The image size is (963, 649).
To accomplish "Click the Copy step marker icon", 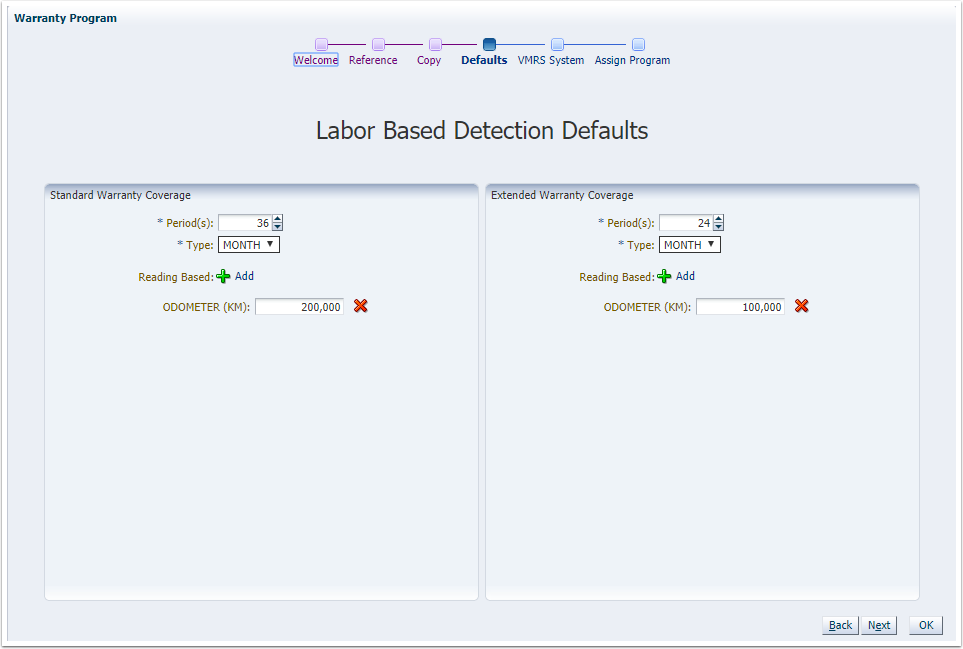I will [x=435, y=44].
